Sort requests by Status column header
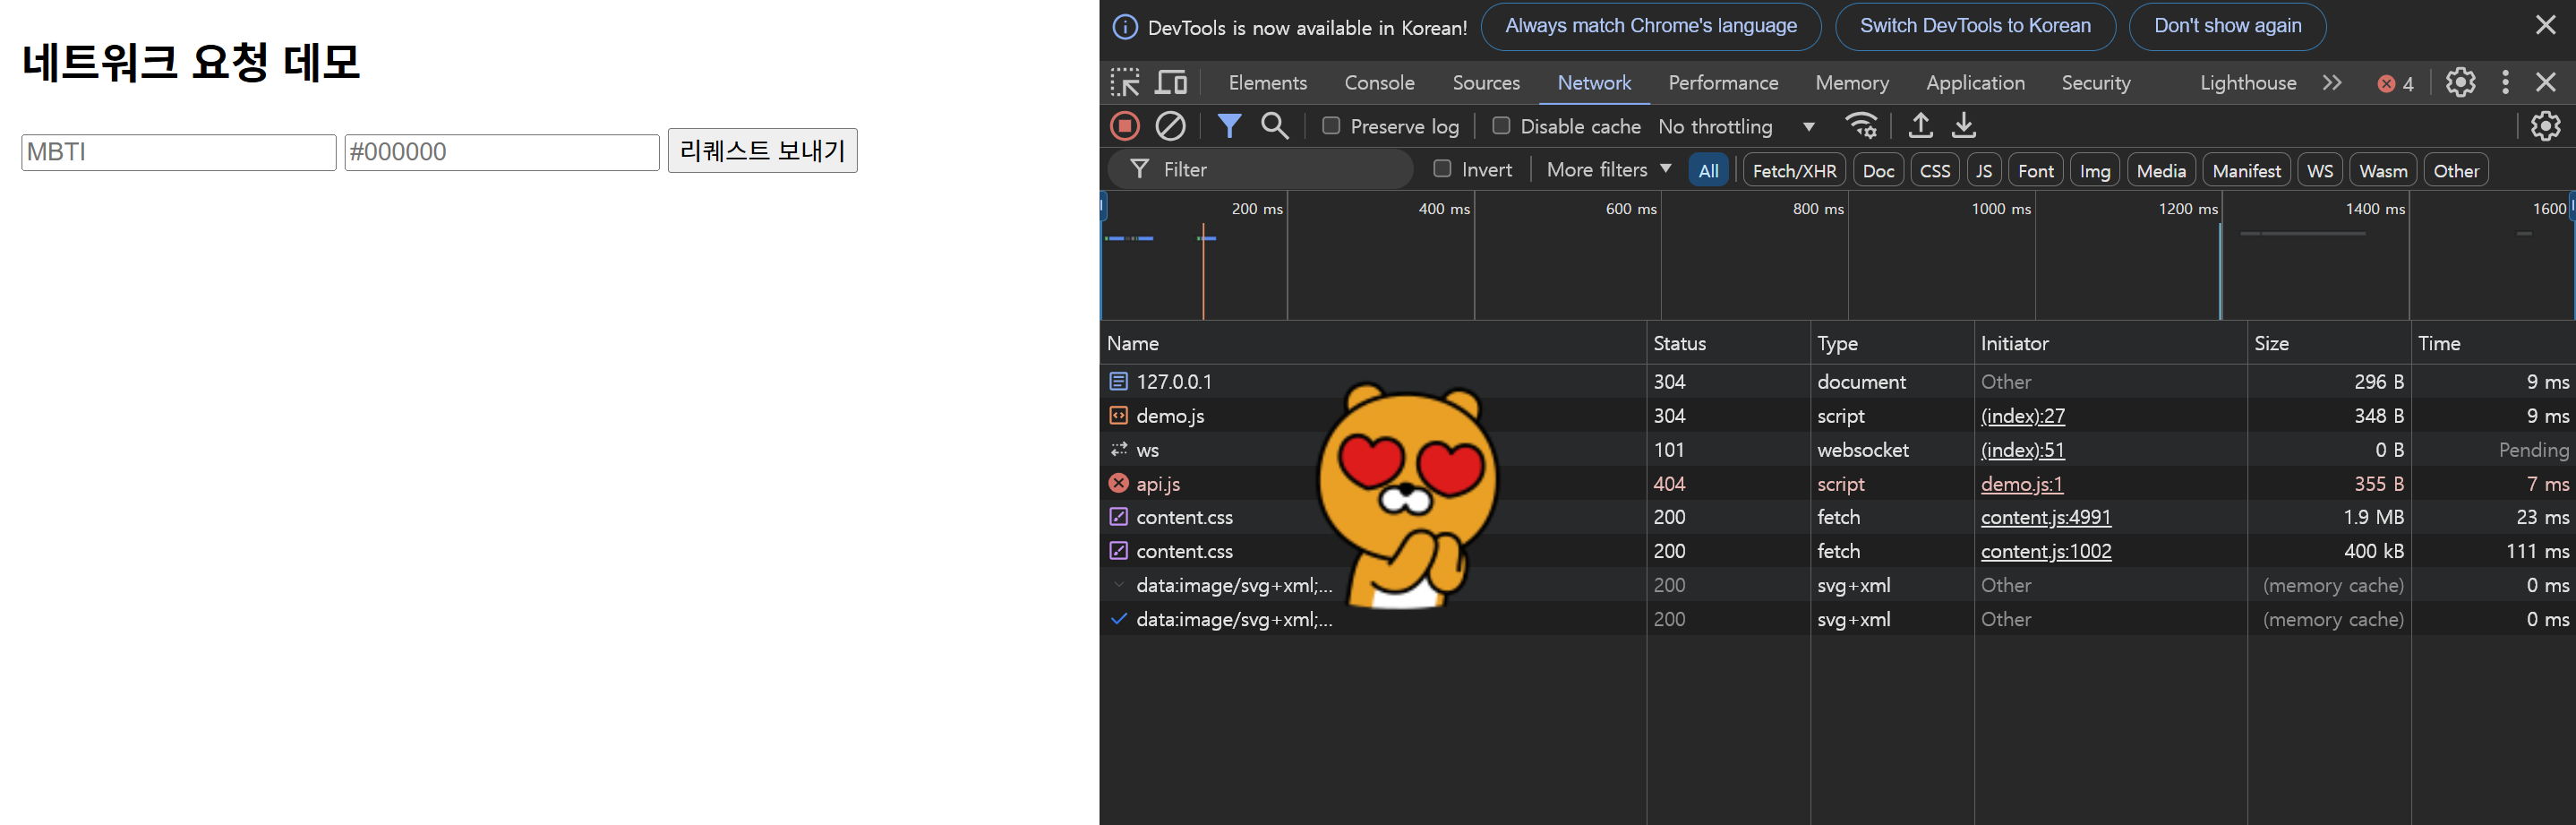2576x825 pixels. pos(1728,343)
